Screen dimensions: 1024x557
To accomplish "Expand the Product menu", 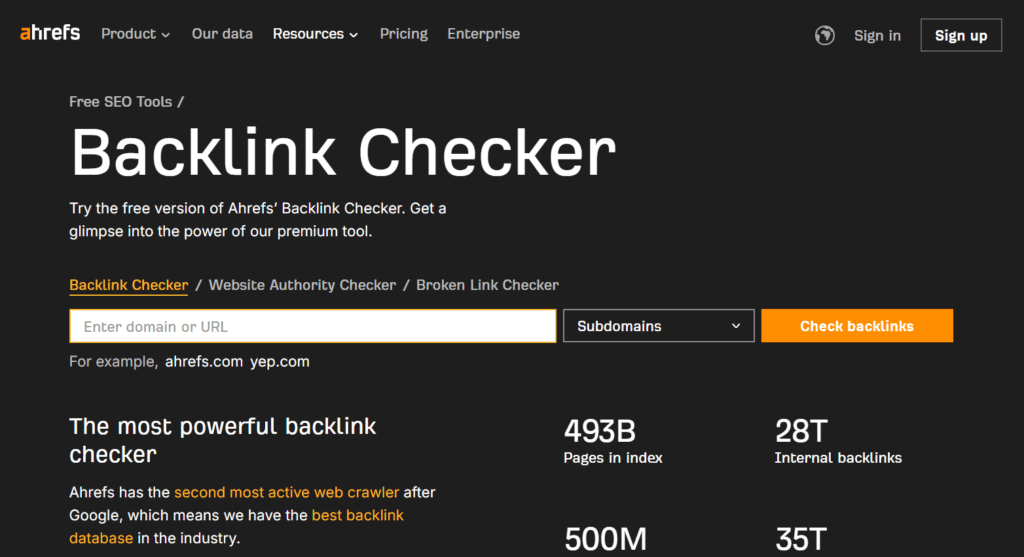I will point(135,34).
